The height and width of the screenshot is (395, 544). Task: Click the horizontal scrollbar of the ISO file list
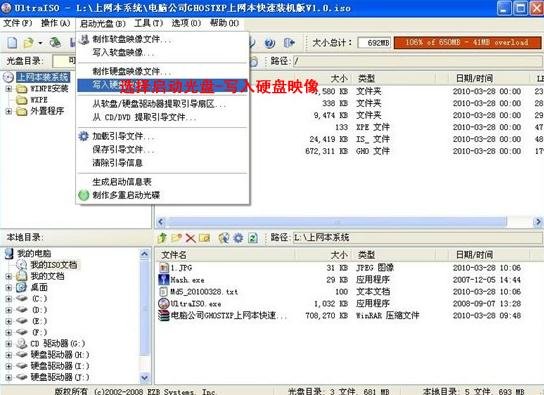point(337,221)
